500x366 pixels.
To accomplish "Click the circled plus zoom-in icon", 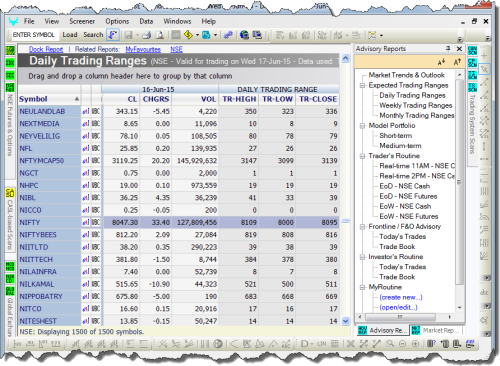I will tap(415, 344).
